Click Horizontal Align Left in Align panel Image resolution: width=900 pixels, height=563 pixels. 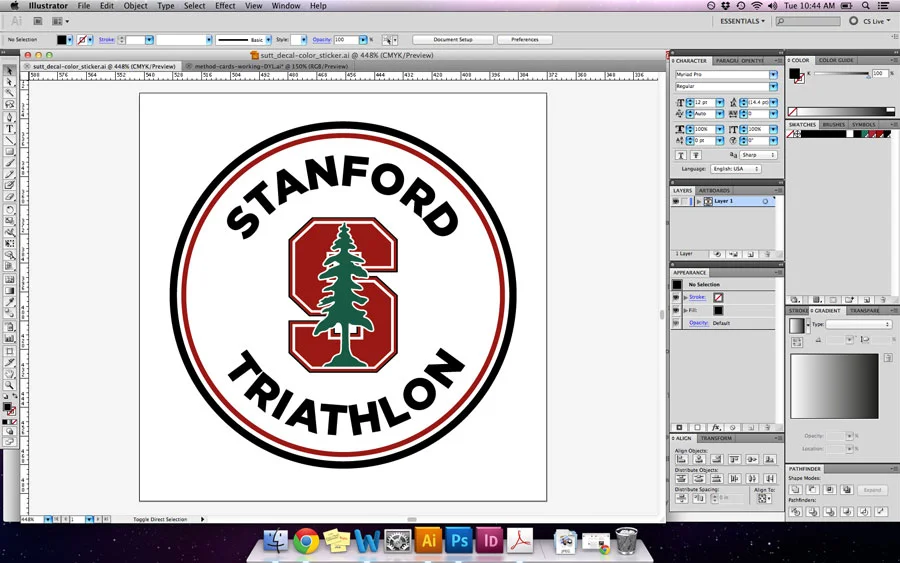pos(682,459)
